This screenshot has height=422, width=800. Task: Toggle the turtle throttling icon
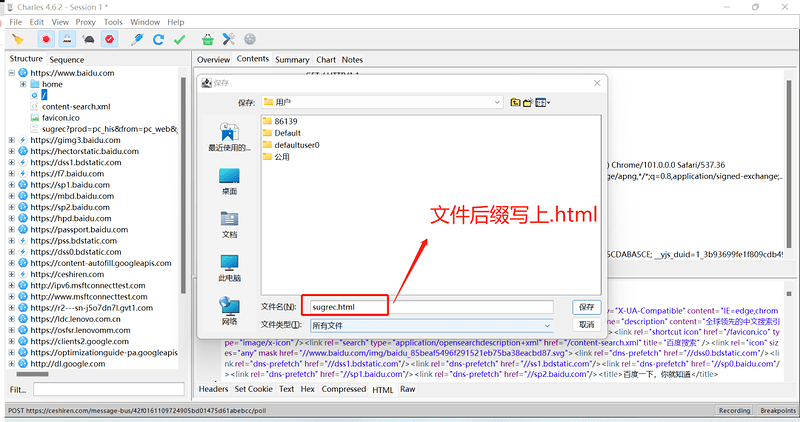(x=88, y=39)
